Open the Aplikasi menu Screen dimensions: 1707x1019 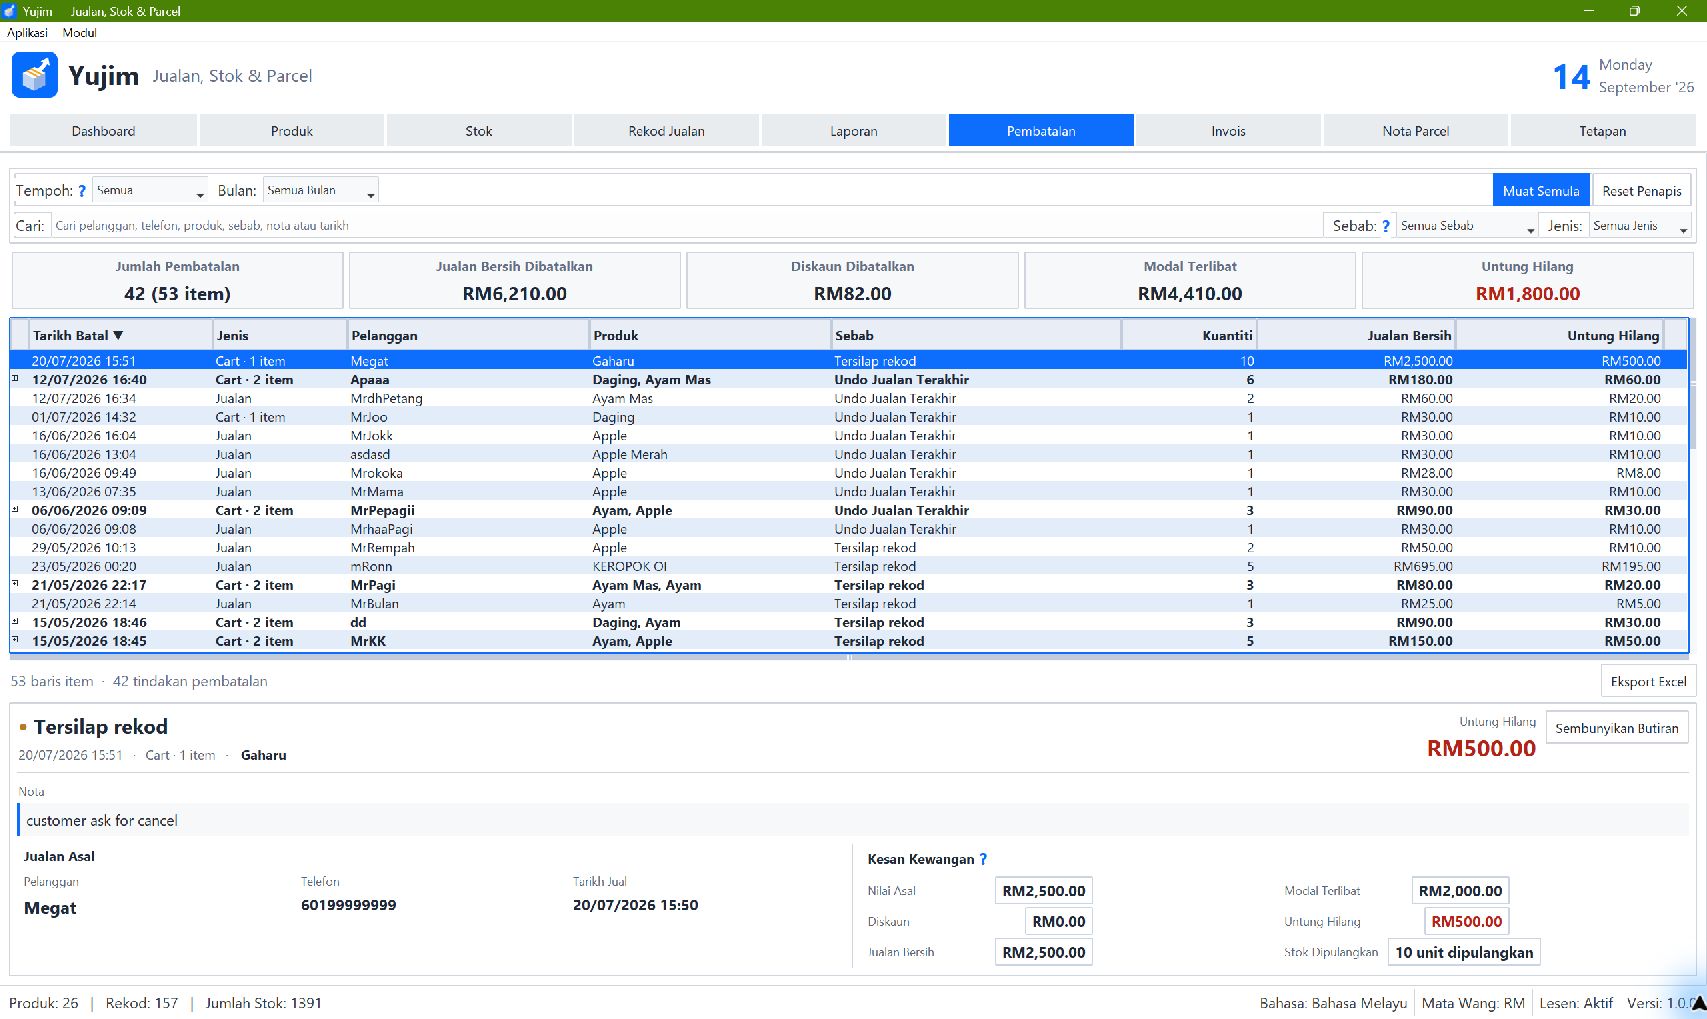point(27,33)
